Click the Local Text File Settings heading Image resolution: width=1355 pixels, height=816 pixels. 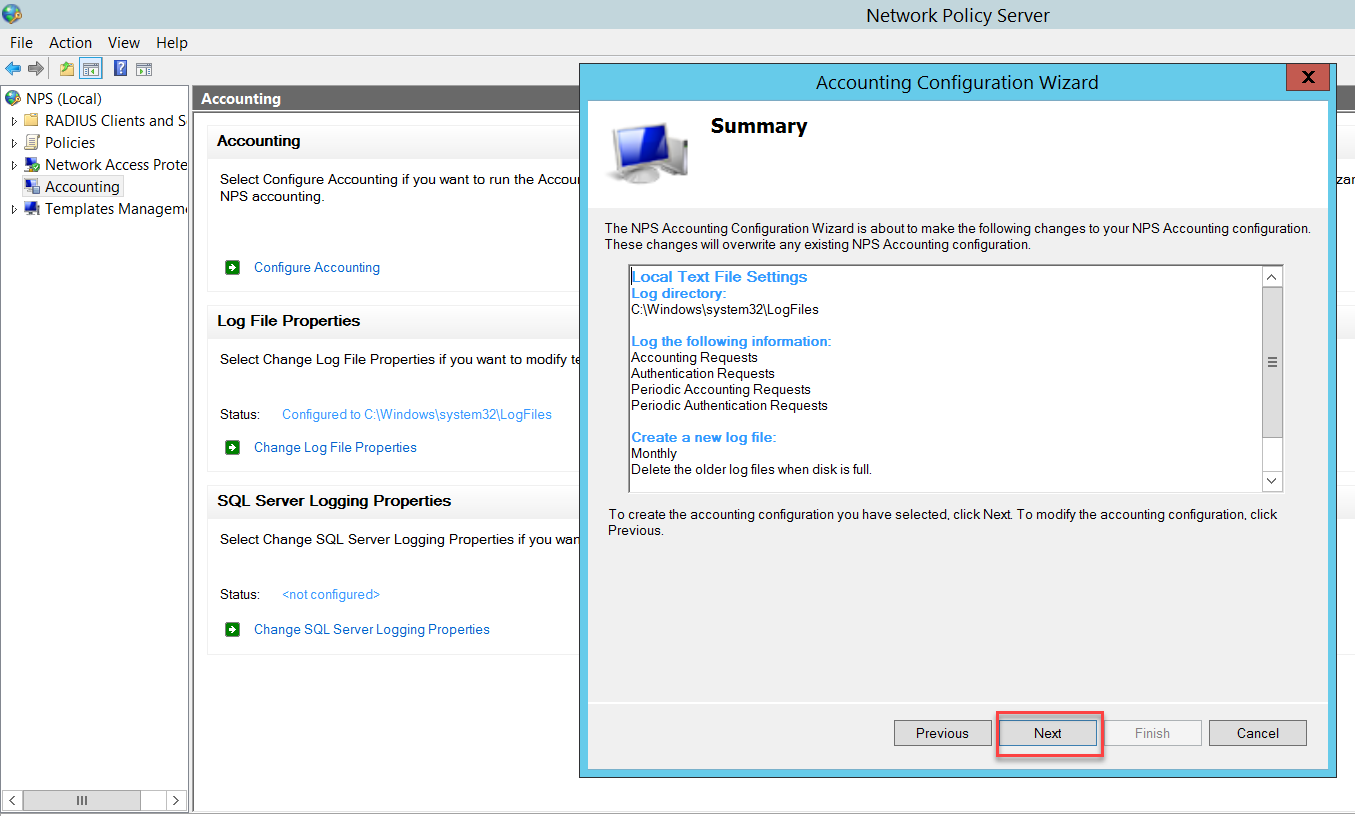pyautogui.click(x=719, y=277)
